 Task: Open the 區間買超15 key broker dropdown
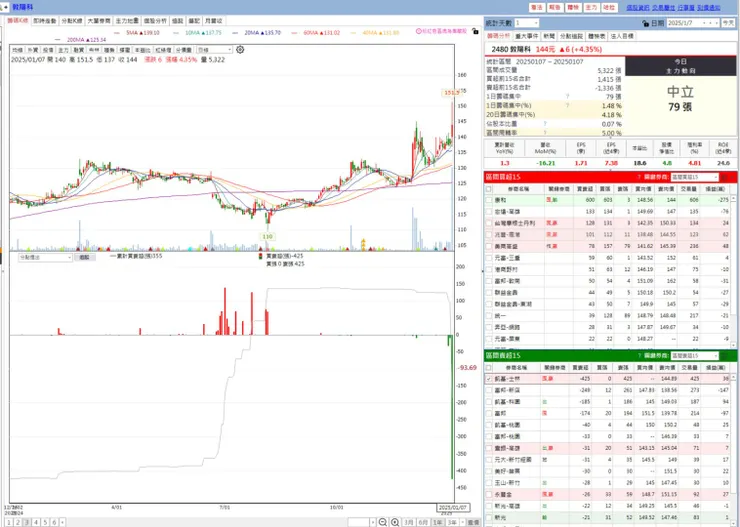[694, 177]
